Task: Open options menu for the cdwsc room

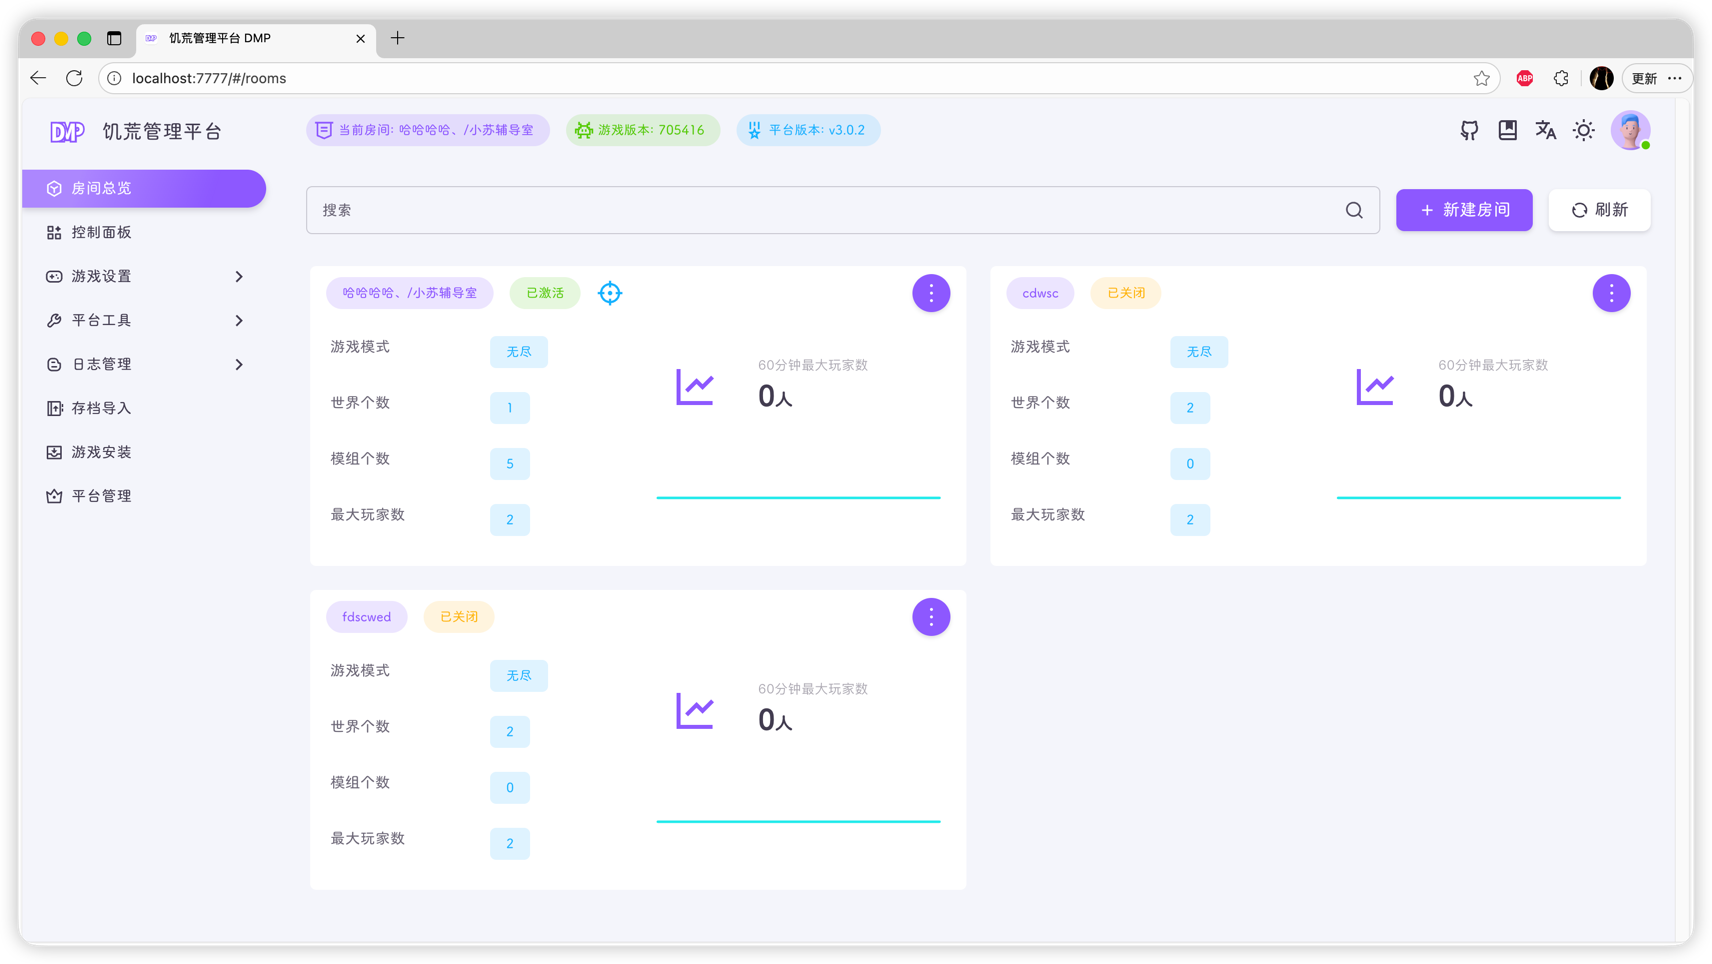Action: coord(1611,293)
